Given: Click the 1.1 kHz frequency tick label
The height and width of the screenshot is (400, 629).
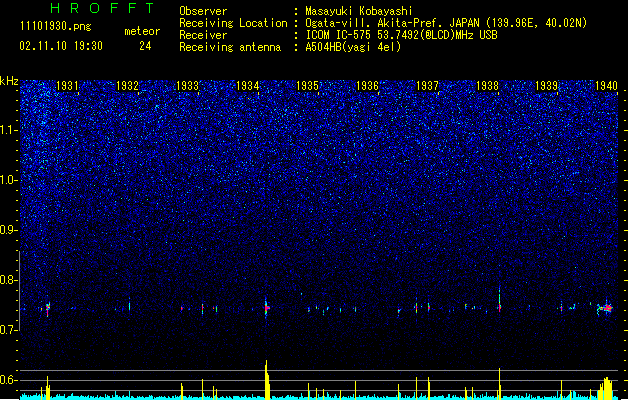Looking at the screenshot, I should (9, 130).
